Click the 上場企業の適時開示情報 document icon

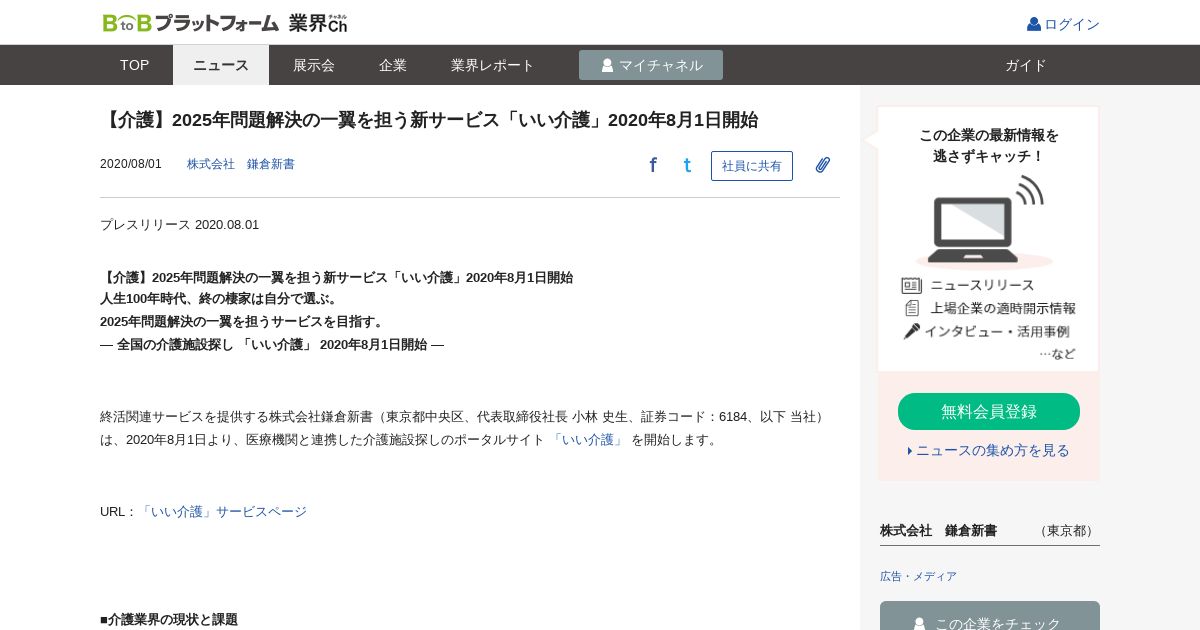point(912,308)
